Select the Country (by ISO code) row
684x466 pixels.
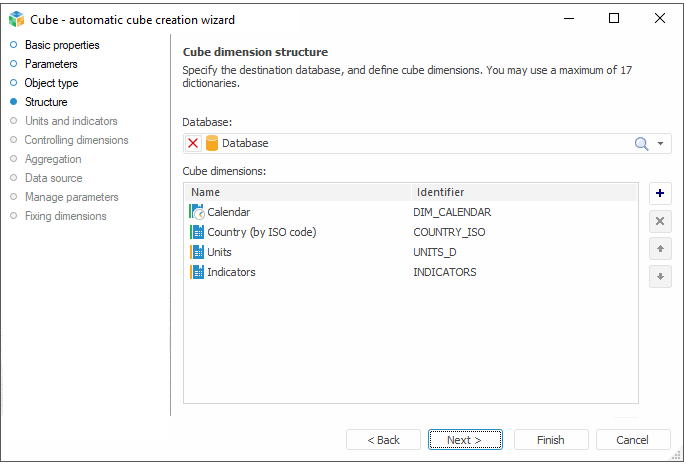point(262,232)
